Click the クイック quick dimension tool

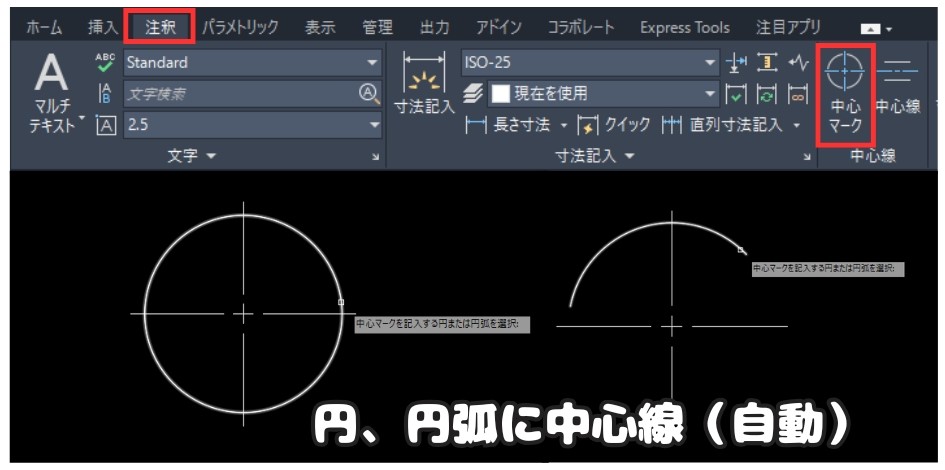[x=614, y=125]
